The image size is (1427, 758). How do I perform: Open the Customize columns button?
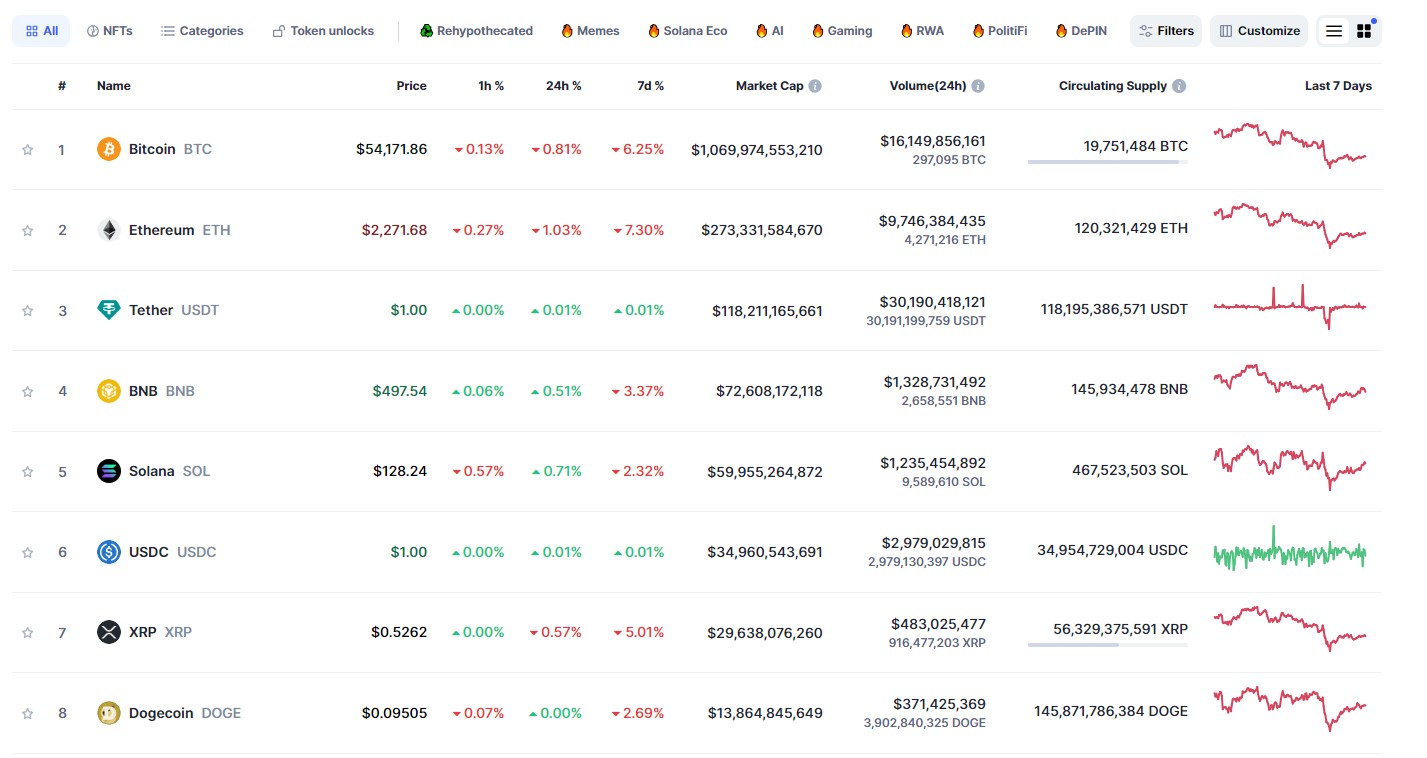1259,31
